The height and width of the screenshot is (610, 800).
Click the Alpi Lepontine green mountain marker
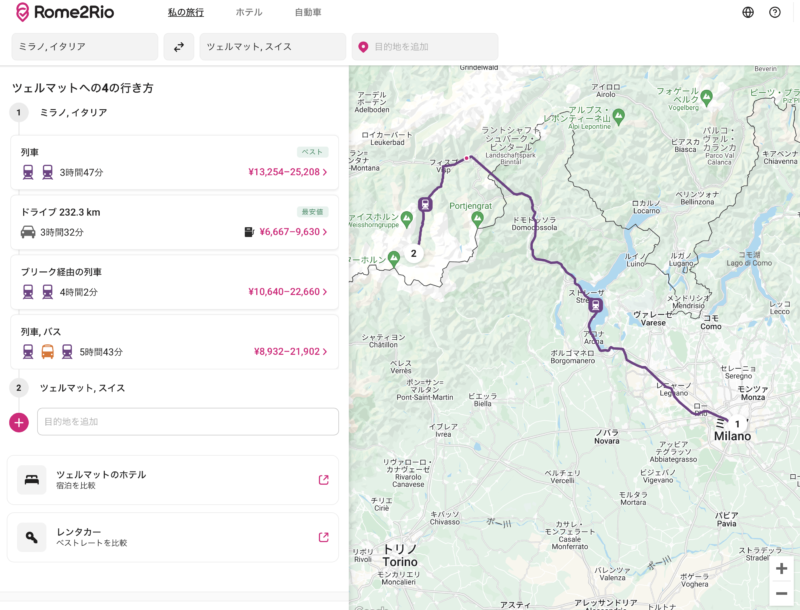click(618, 117)
